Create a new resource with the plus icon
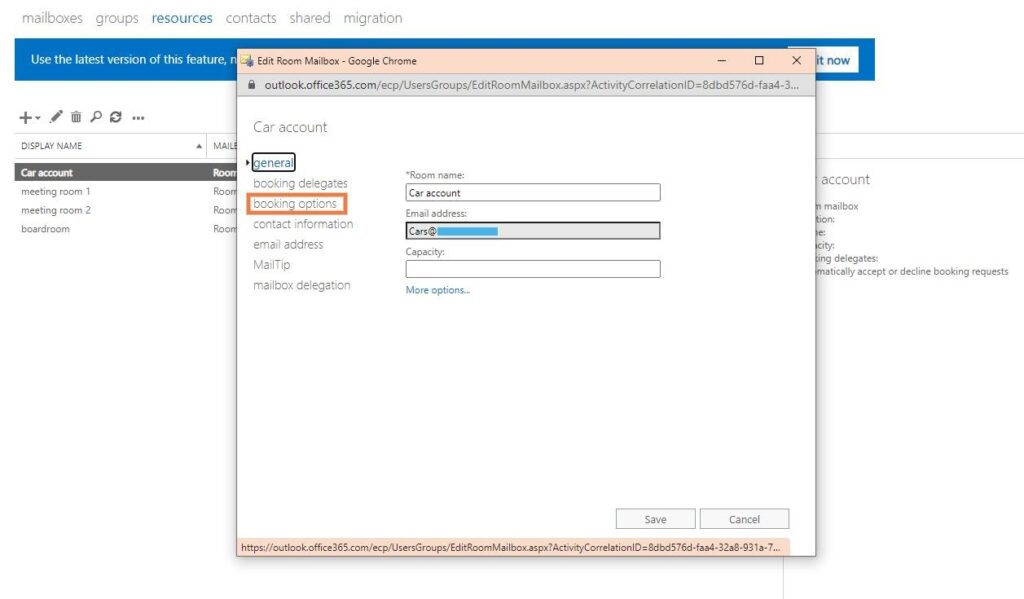Screen dimensions: 1024x599 pyautogui.click(x=25, y=117)
